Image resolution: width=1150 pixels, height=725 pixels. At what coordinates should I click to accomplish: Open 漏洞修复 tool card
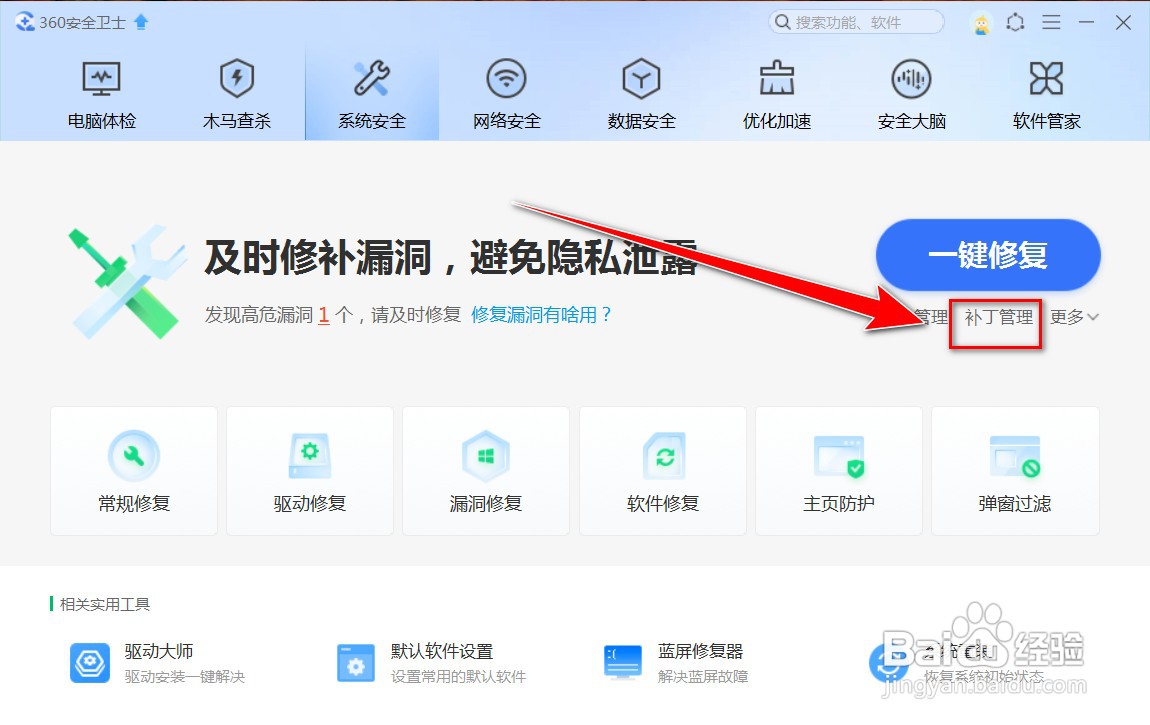pos(486,471)
